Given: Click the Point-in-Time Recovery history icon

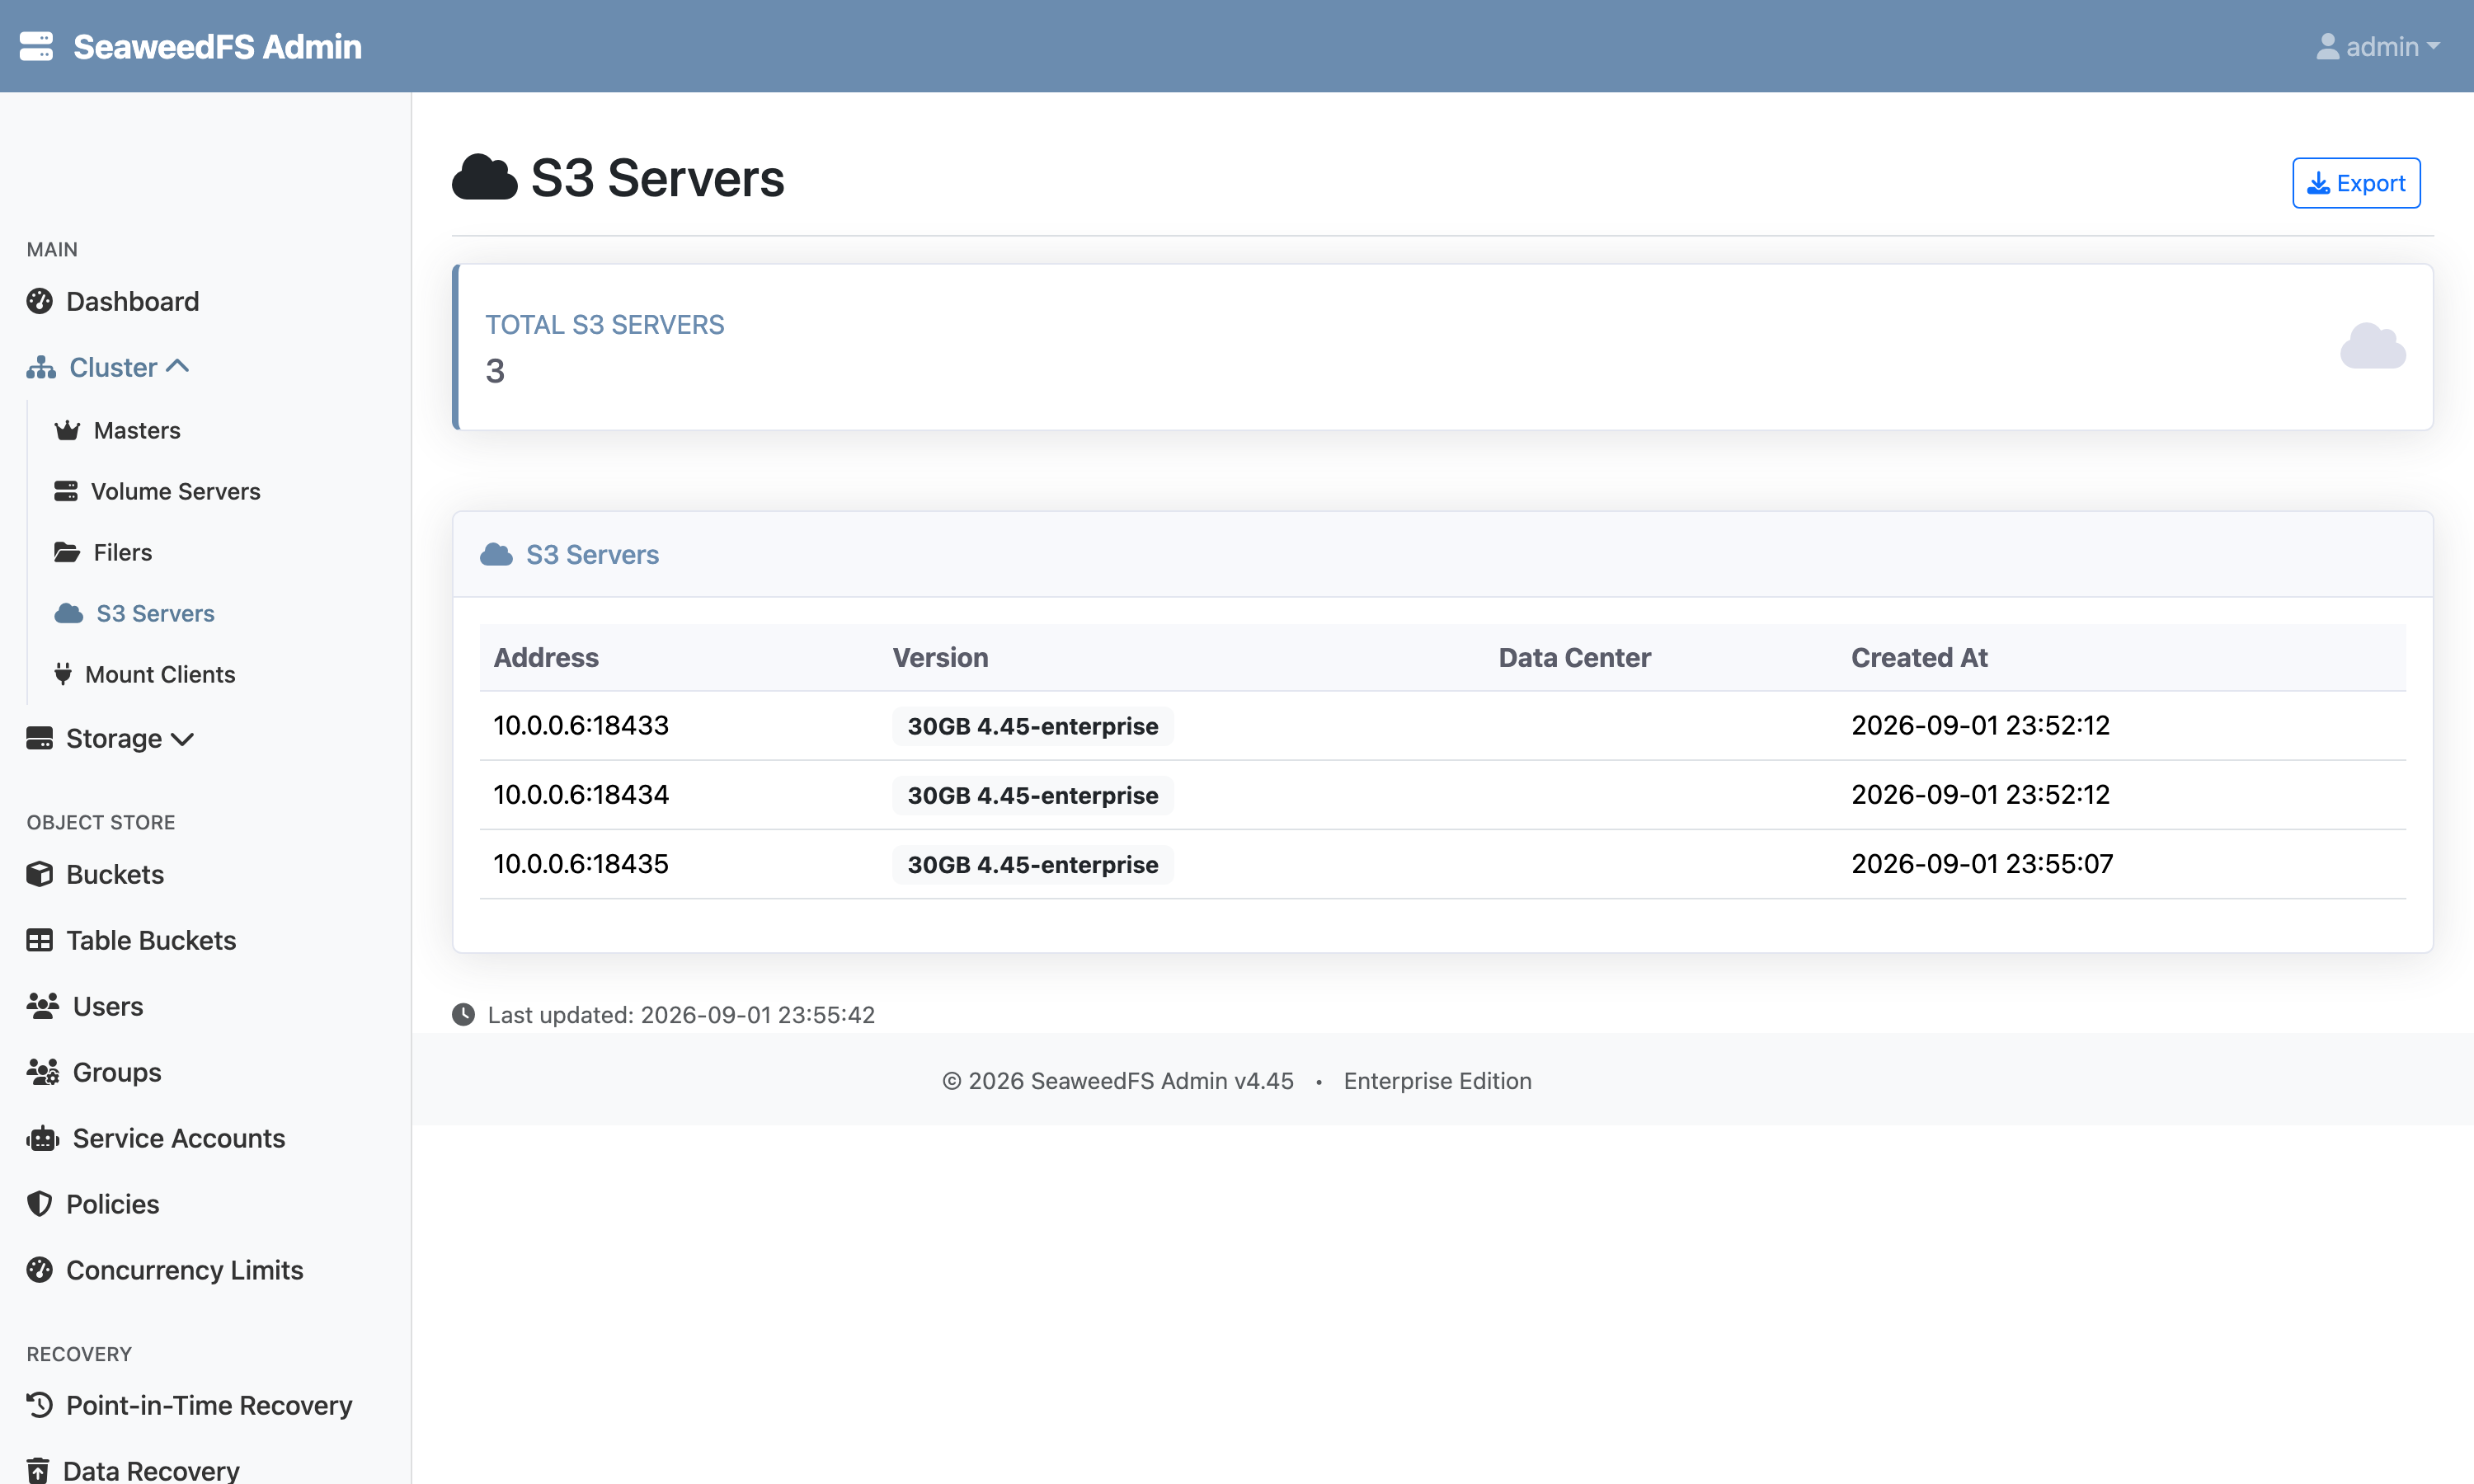Looking at the screenshot, I should tap(40, 1405).
